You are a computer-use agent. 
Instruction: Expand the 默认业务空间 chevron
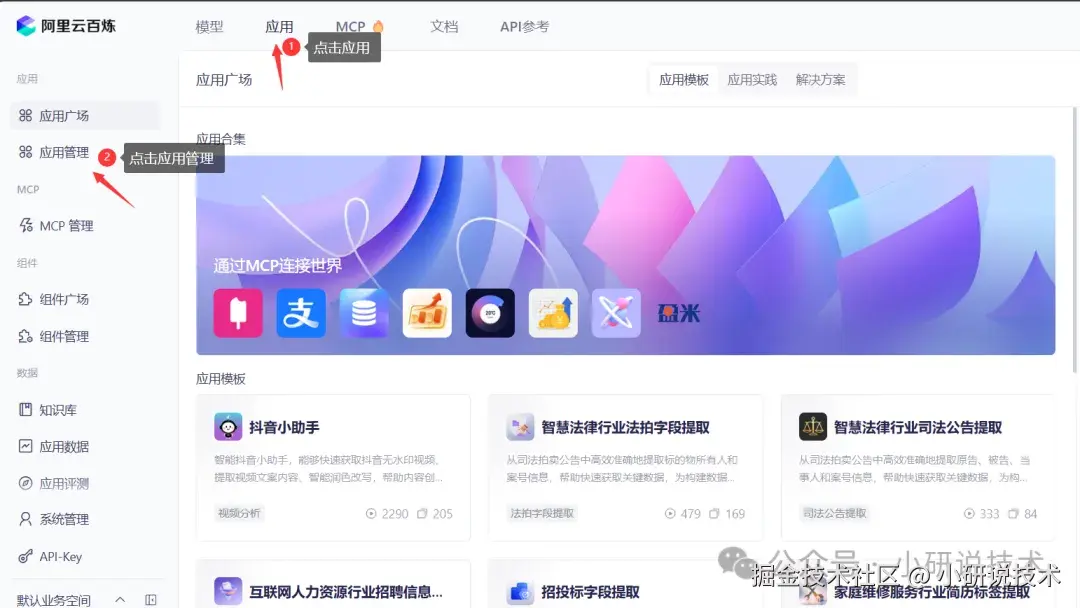click(120, 600)
